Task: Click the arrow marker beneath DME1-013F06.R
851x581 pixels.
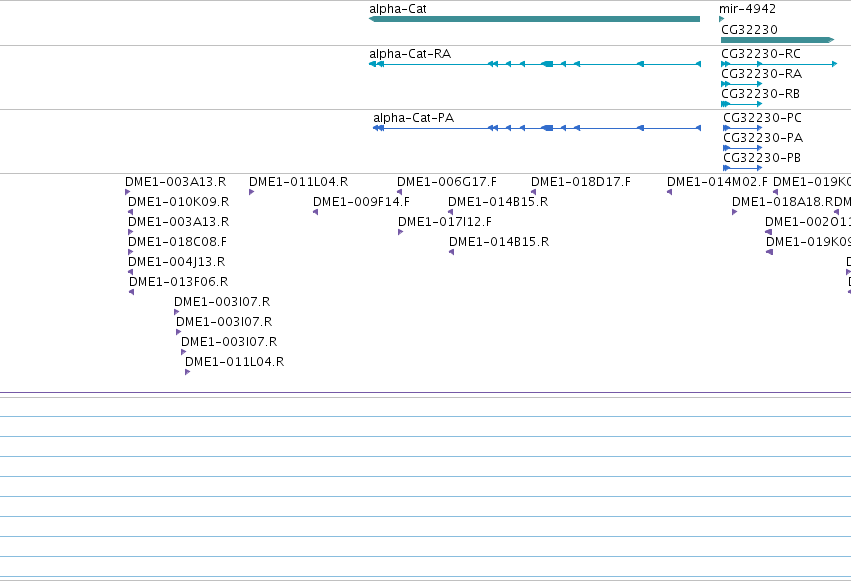Action: (x=131, y=292)
